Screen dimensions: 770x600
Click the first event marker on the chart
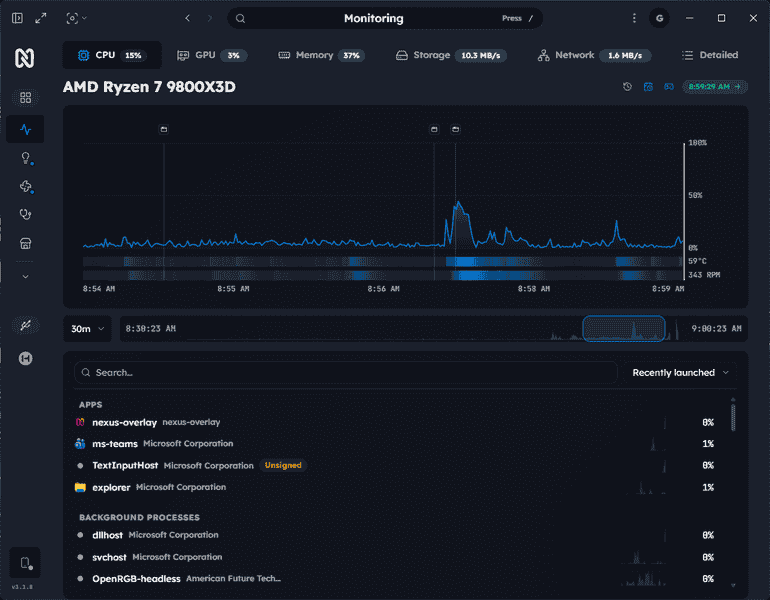point(164,129)
